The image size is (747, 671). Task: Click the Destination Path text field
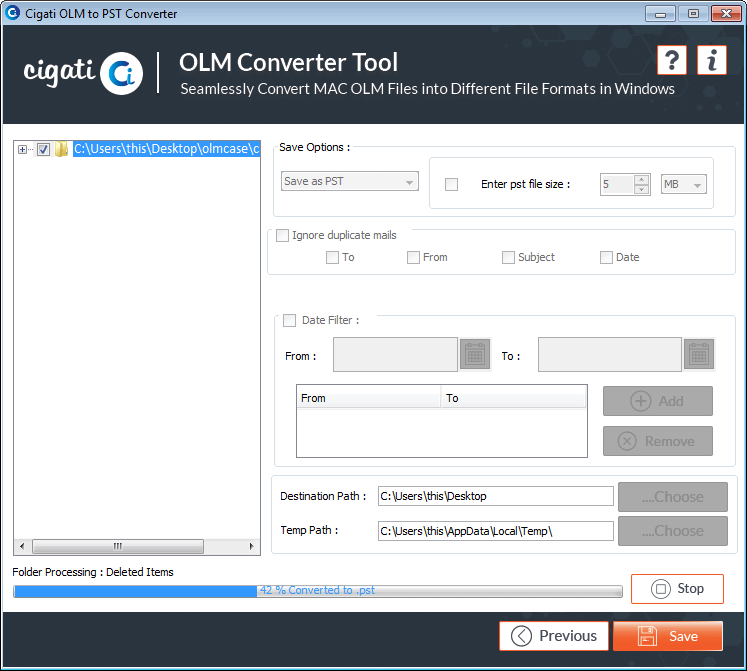tap(495, 496)
